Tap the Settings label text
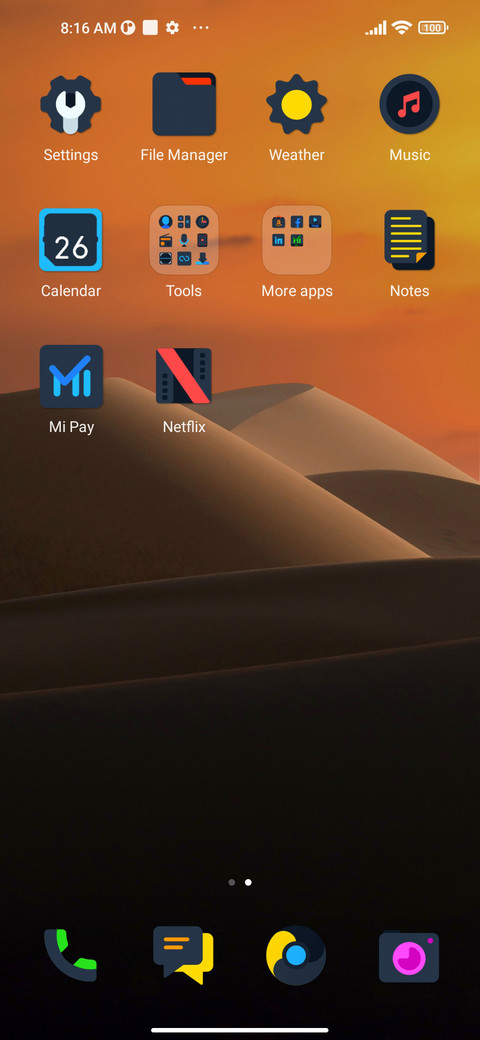Screen dimensions: 480x1040 (71, 155)
